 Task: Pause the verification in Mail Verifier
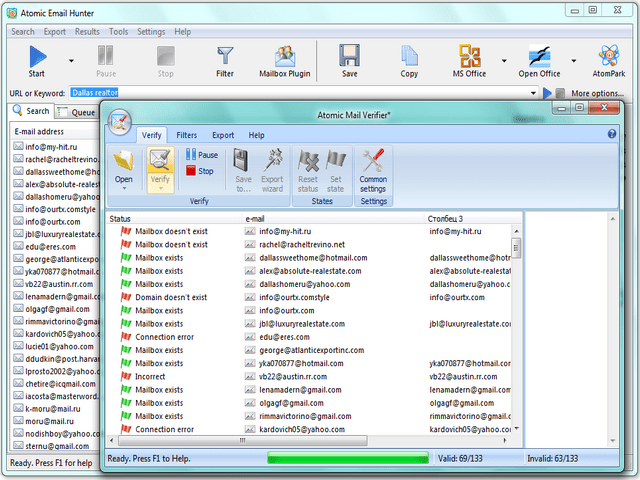(x=201, y=155)
